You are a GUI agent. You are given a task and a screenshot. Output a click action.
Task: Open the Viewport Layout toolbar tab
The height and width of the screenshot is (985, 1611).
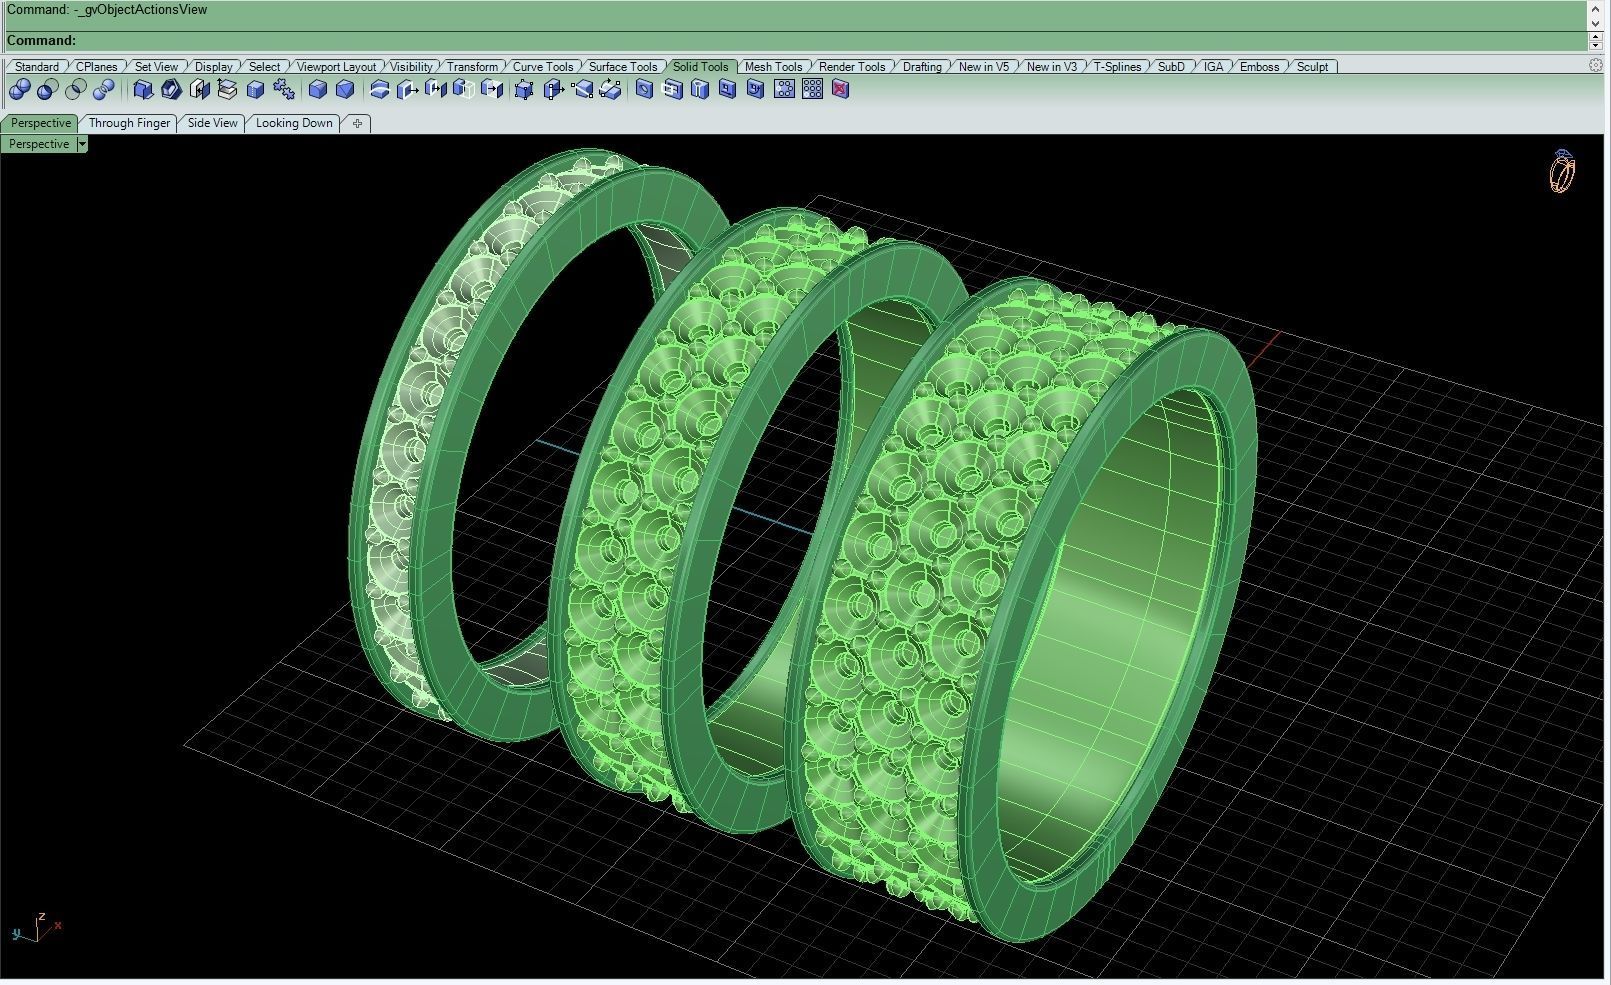pyautogui.click(x=337, y=67)
